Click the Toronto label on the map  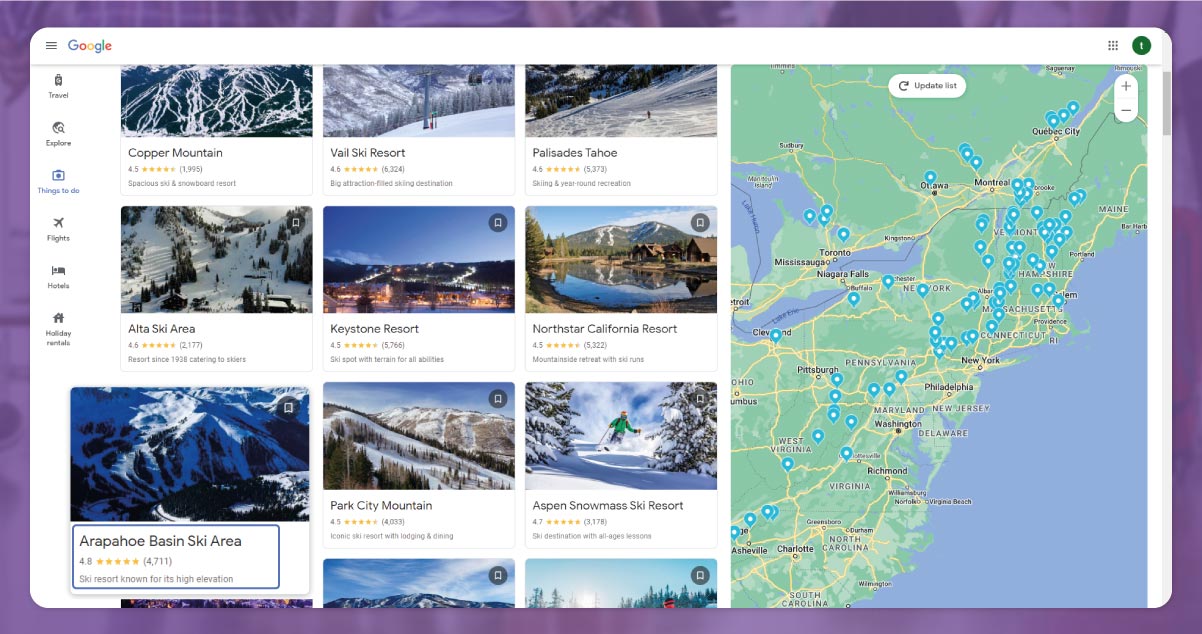[835, 253]
